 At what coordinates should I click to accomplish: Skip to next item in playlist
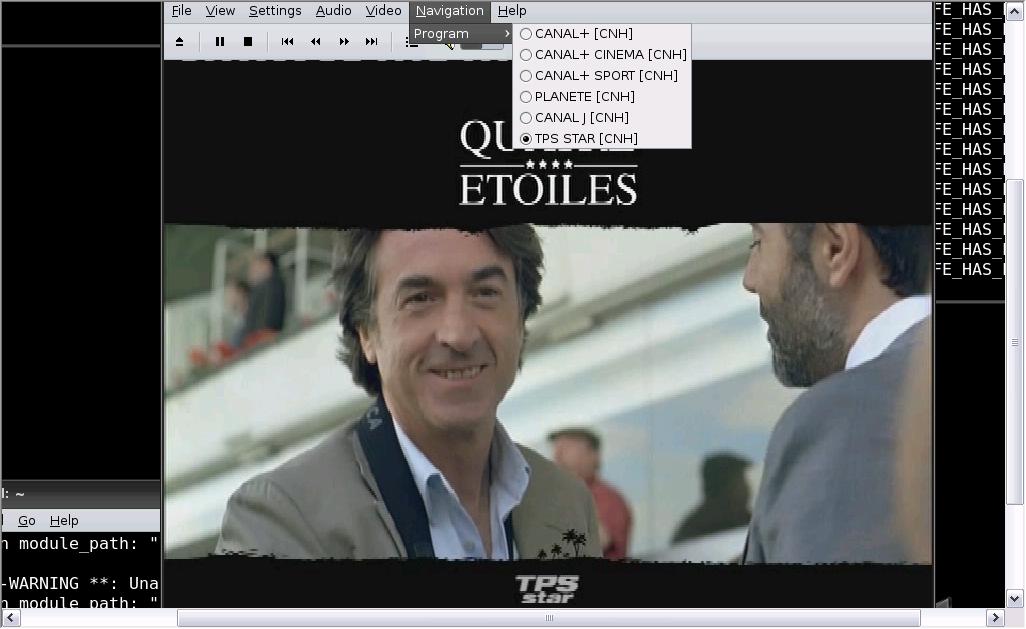click(x=372, y=42)
